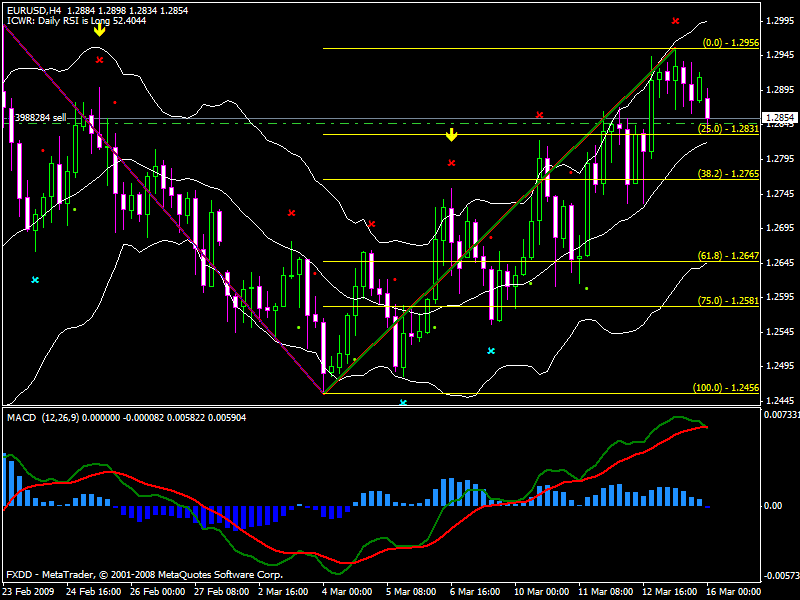Viewport: 800px width, 600px height.
Task: Click the red X marker above the 0.0 Fibonacci level
Action: pyautogui.click(x=676, y=20)
